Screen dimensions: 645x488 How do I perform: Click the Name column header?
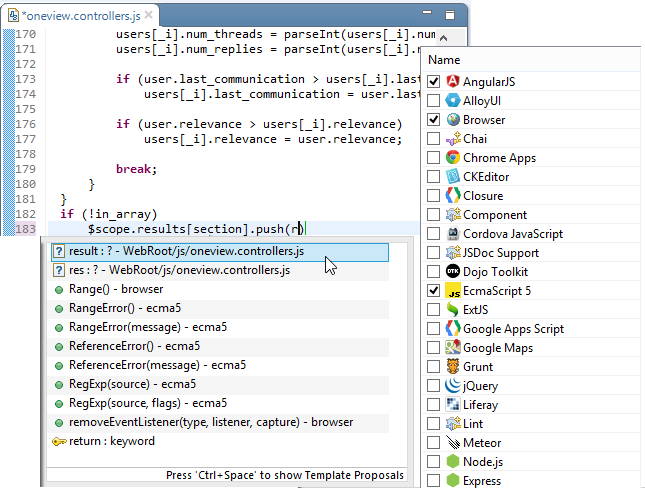click(444, 60)
